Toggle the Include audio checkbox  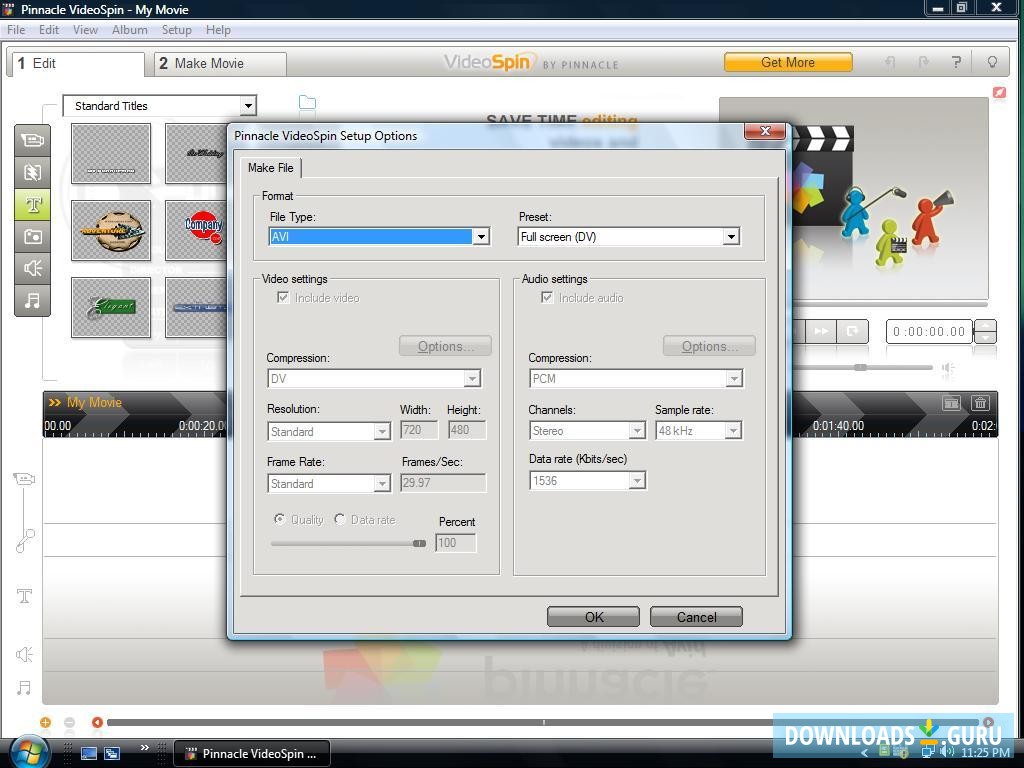click(x=547, y=298)
